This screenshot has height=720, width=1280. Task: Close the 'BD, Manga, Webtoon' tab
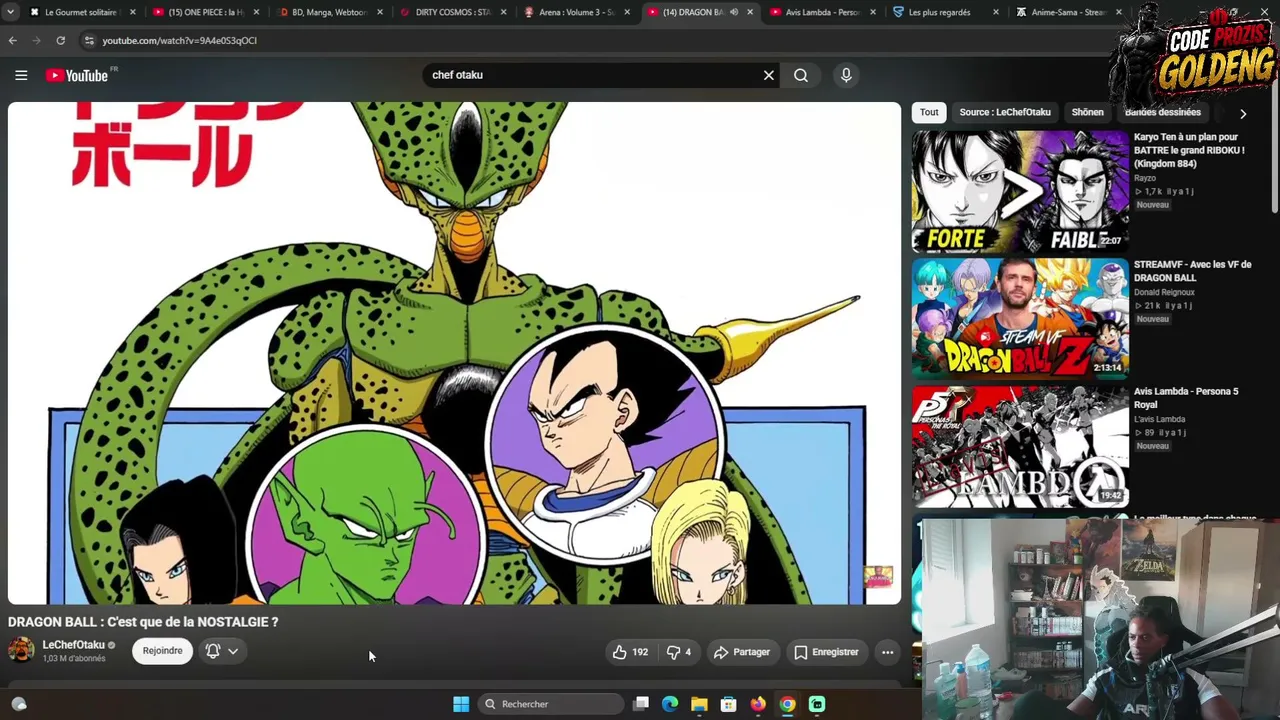coord(380,12)
